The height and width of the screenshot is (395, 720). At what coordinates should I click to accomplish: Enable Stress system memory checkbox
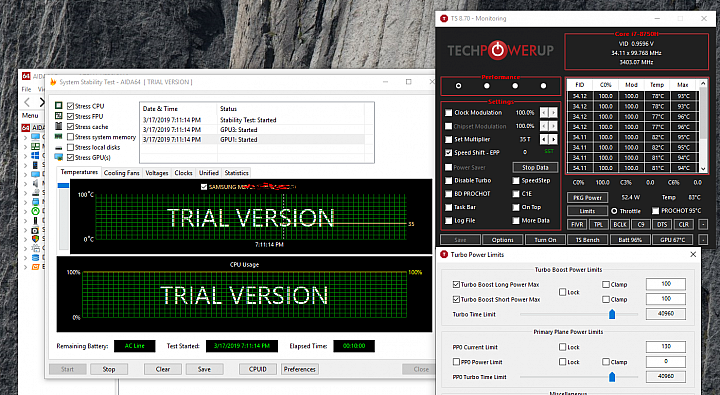pyautogui.click(x=70, y=137)
